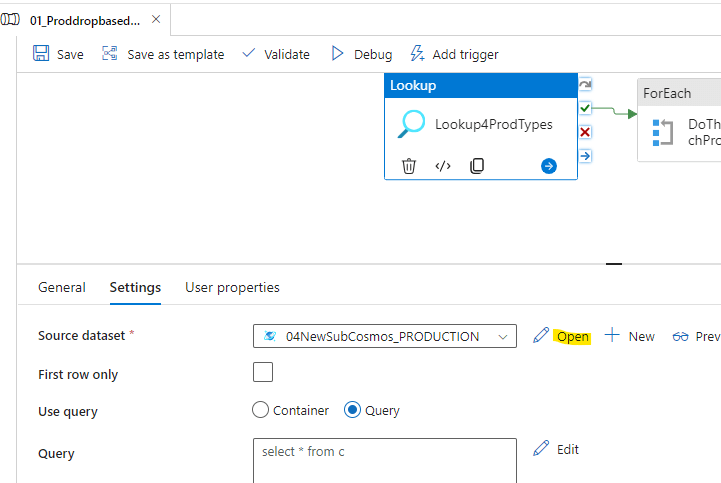The width and height of the screenshot is (721, 483).
Task: Switch to the General tab
Action: point(62,287)
